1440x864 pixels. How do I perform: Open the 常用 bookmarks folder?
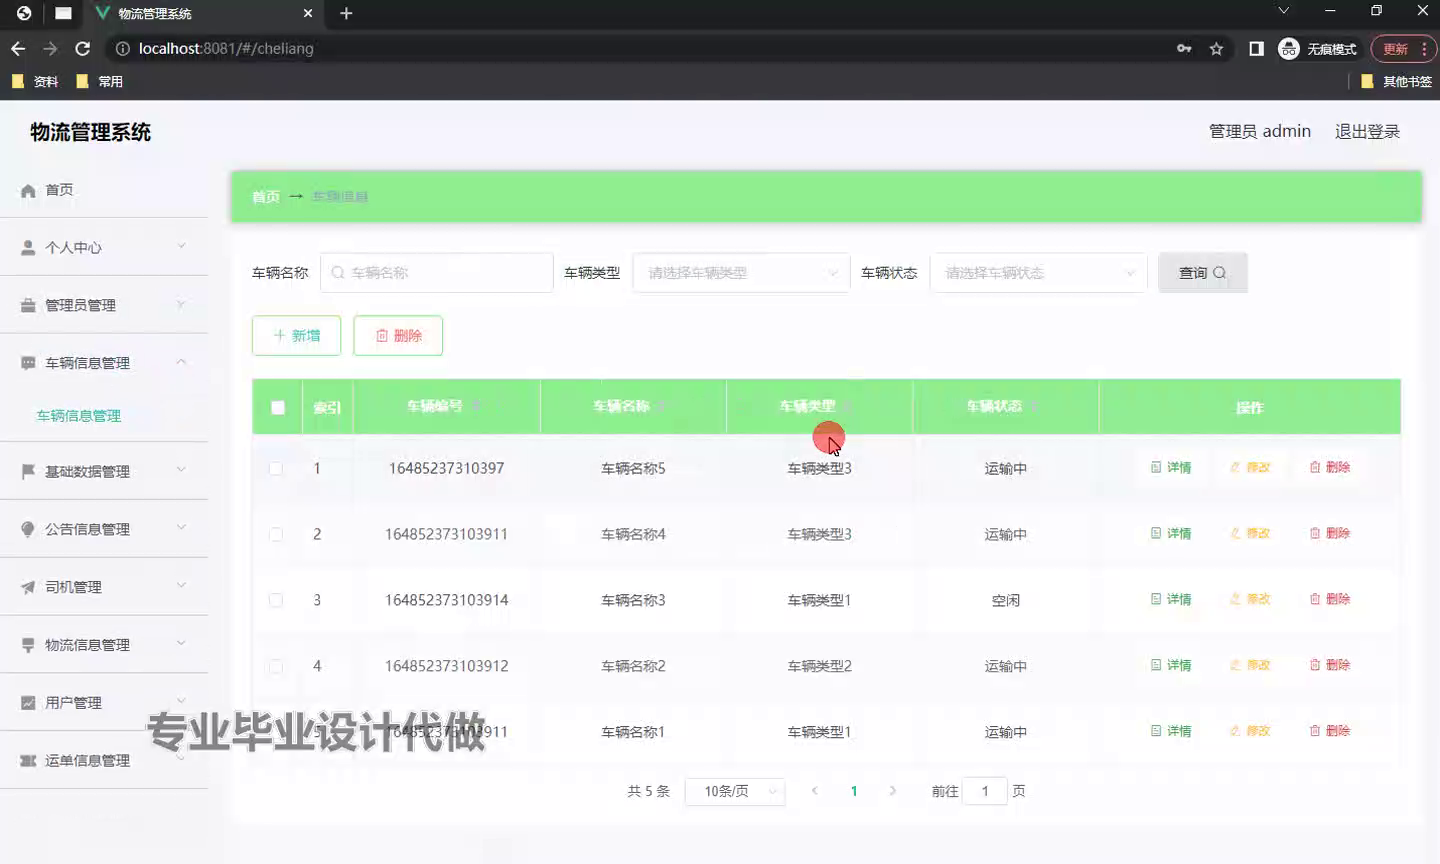(99, 81)
